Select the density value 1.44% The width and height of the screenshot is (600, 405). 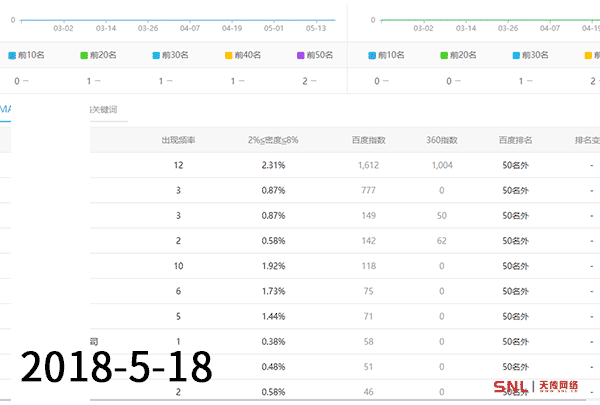273,317
